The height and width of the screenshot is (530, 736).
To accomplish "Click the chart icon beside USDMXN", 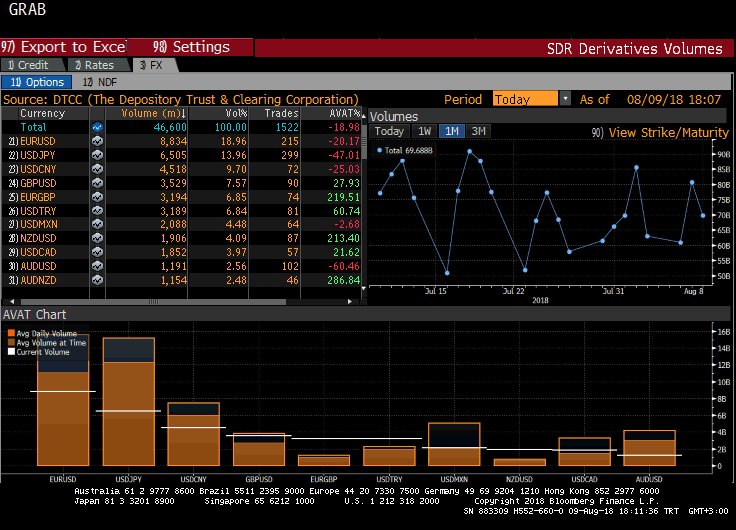I will pyautogui.click(x=97, y=224).
